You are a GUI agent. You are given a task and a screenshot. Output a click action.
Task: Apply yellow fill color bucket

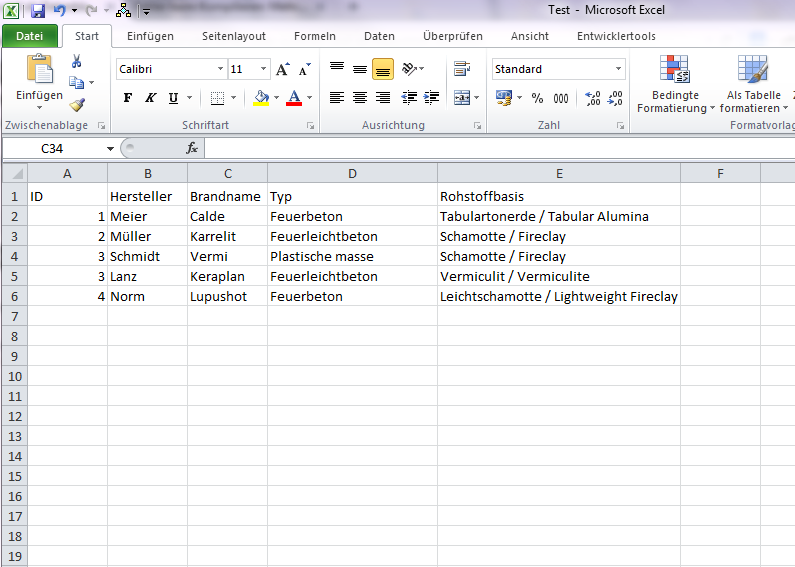(x=262, y=98)
